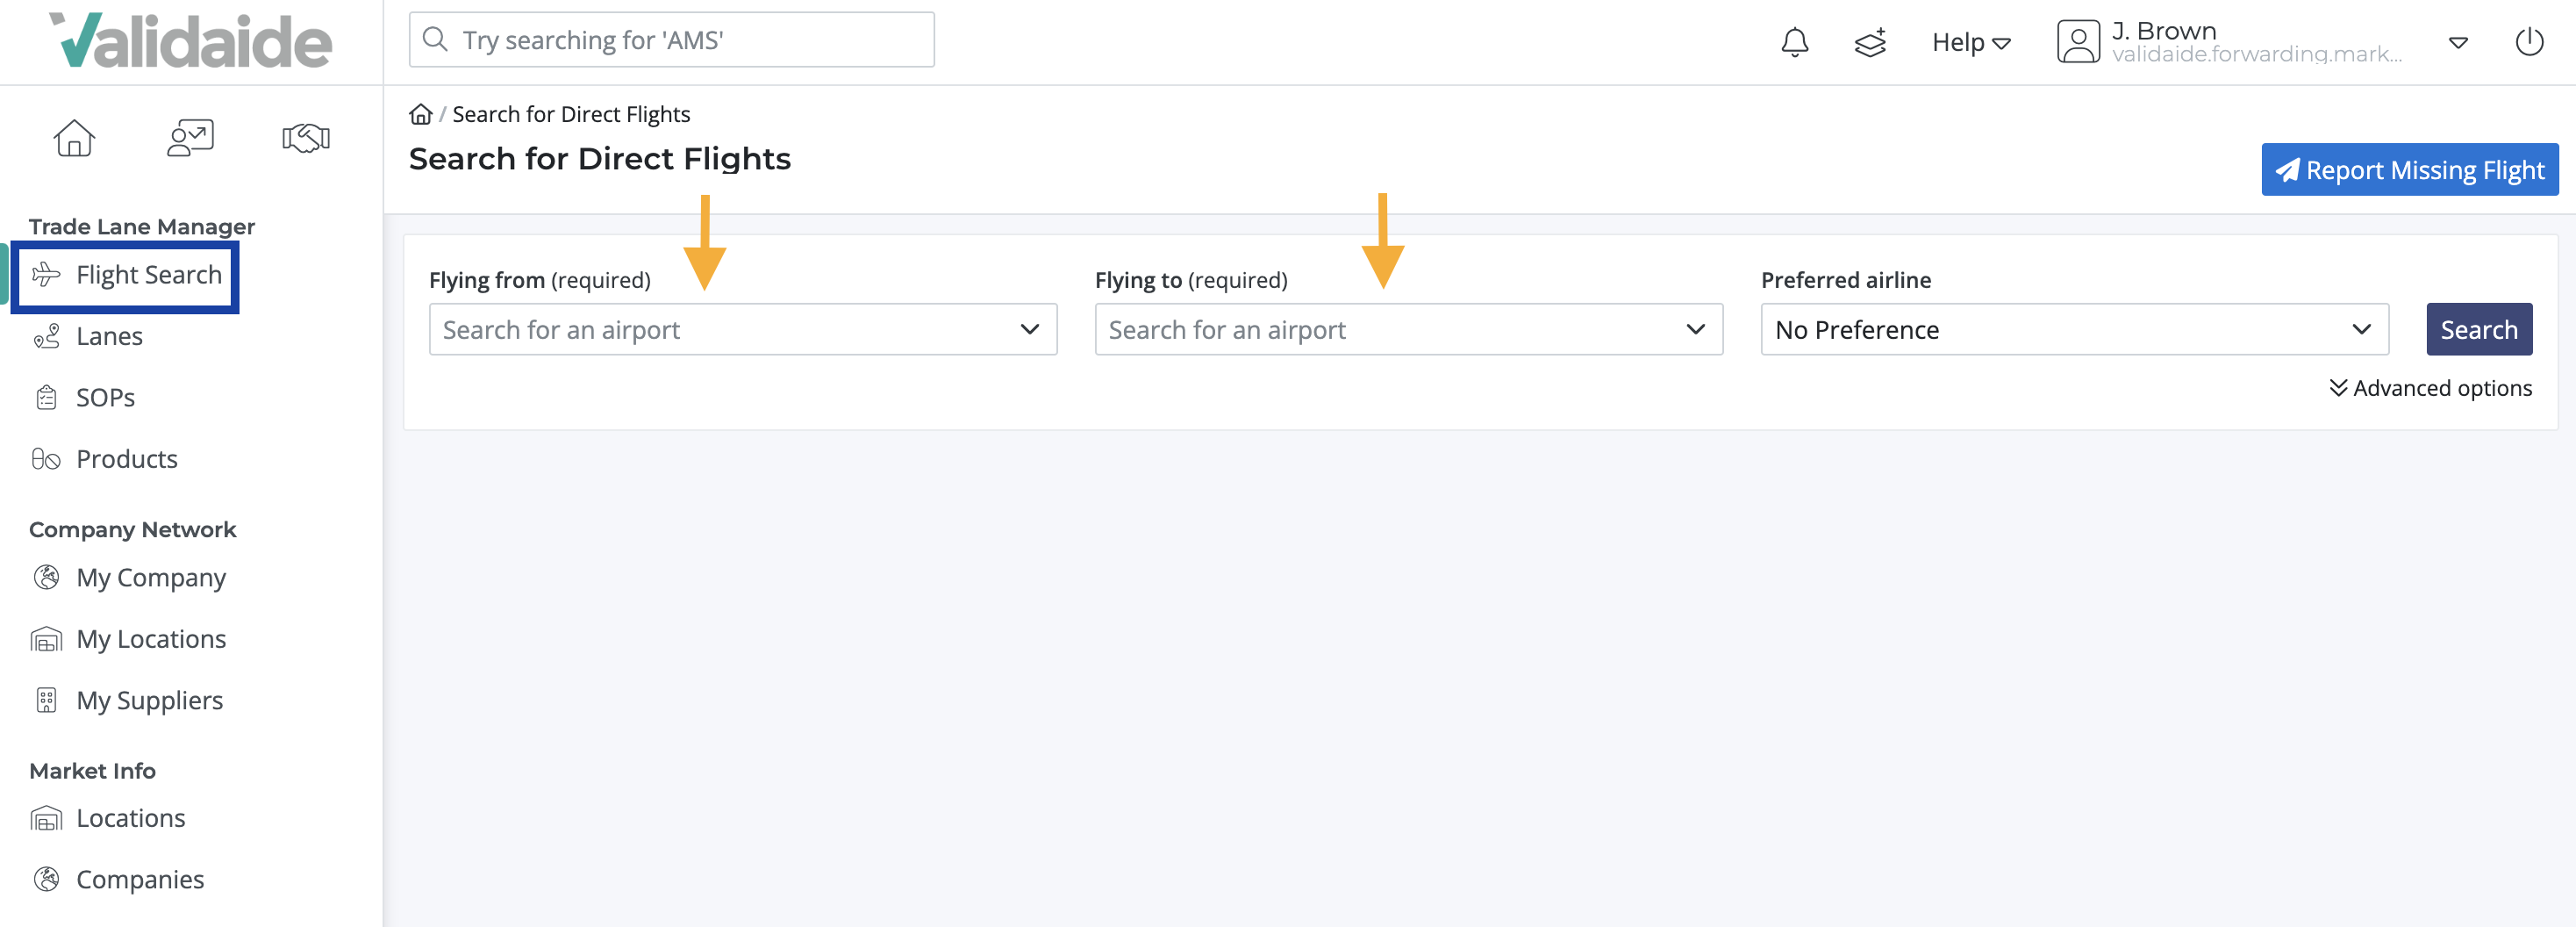
Task: Open the handshake partnerships icon
Action: click(306, 138)
